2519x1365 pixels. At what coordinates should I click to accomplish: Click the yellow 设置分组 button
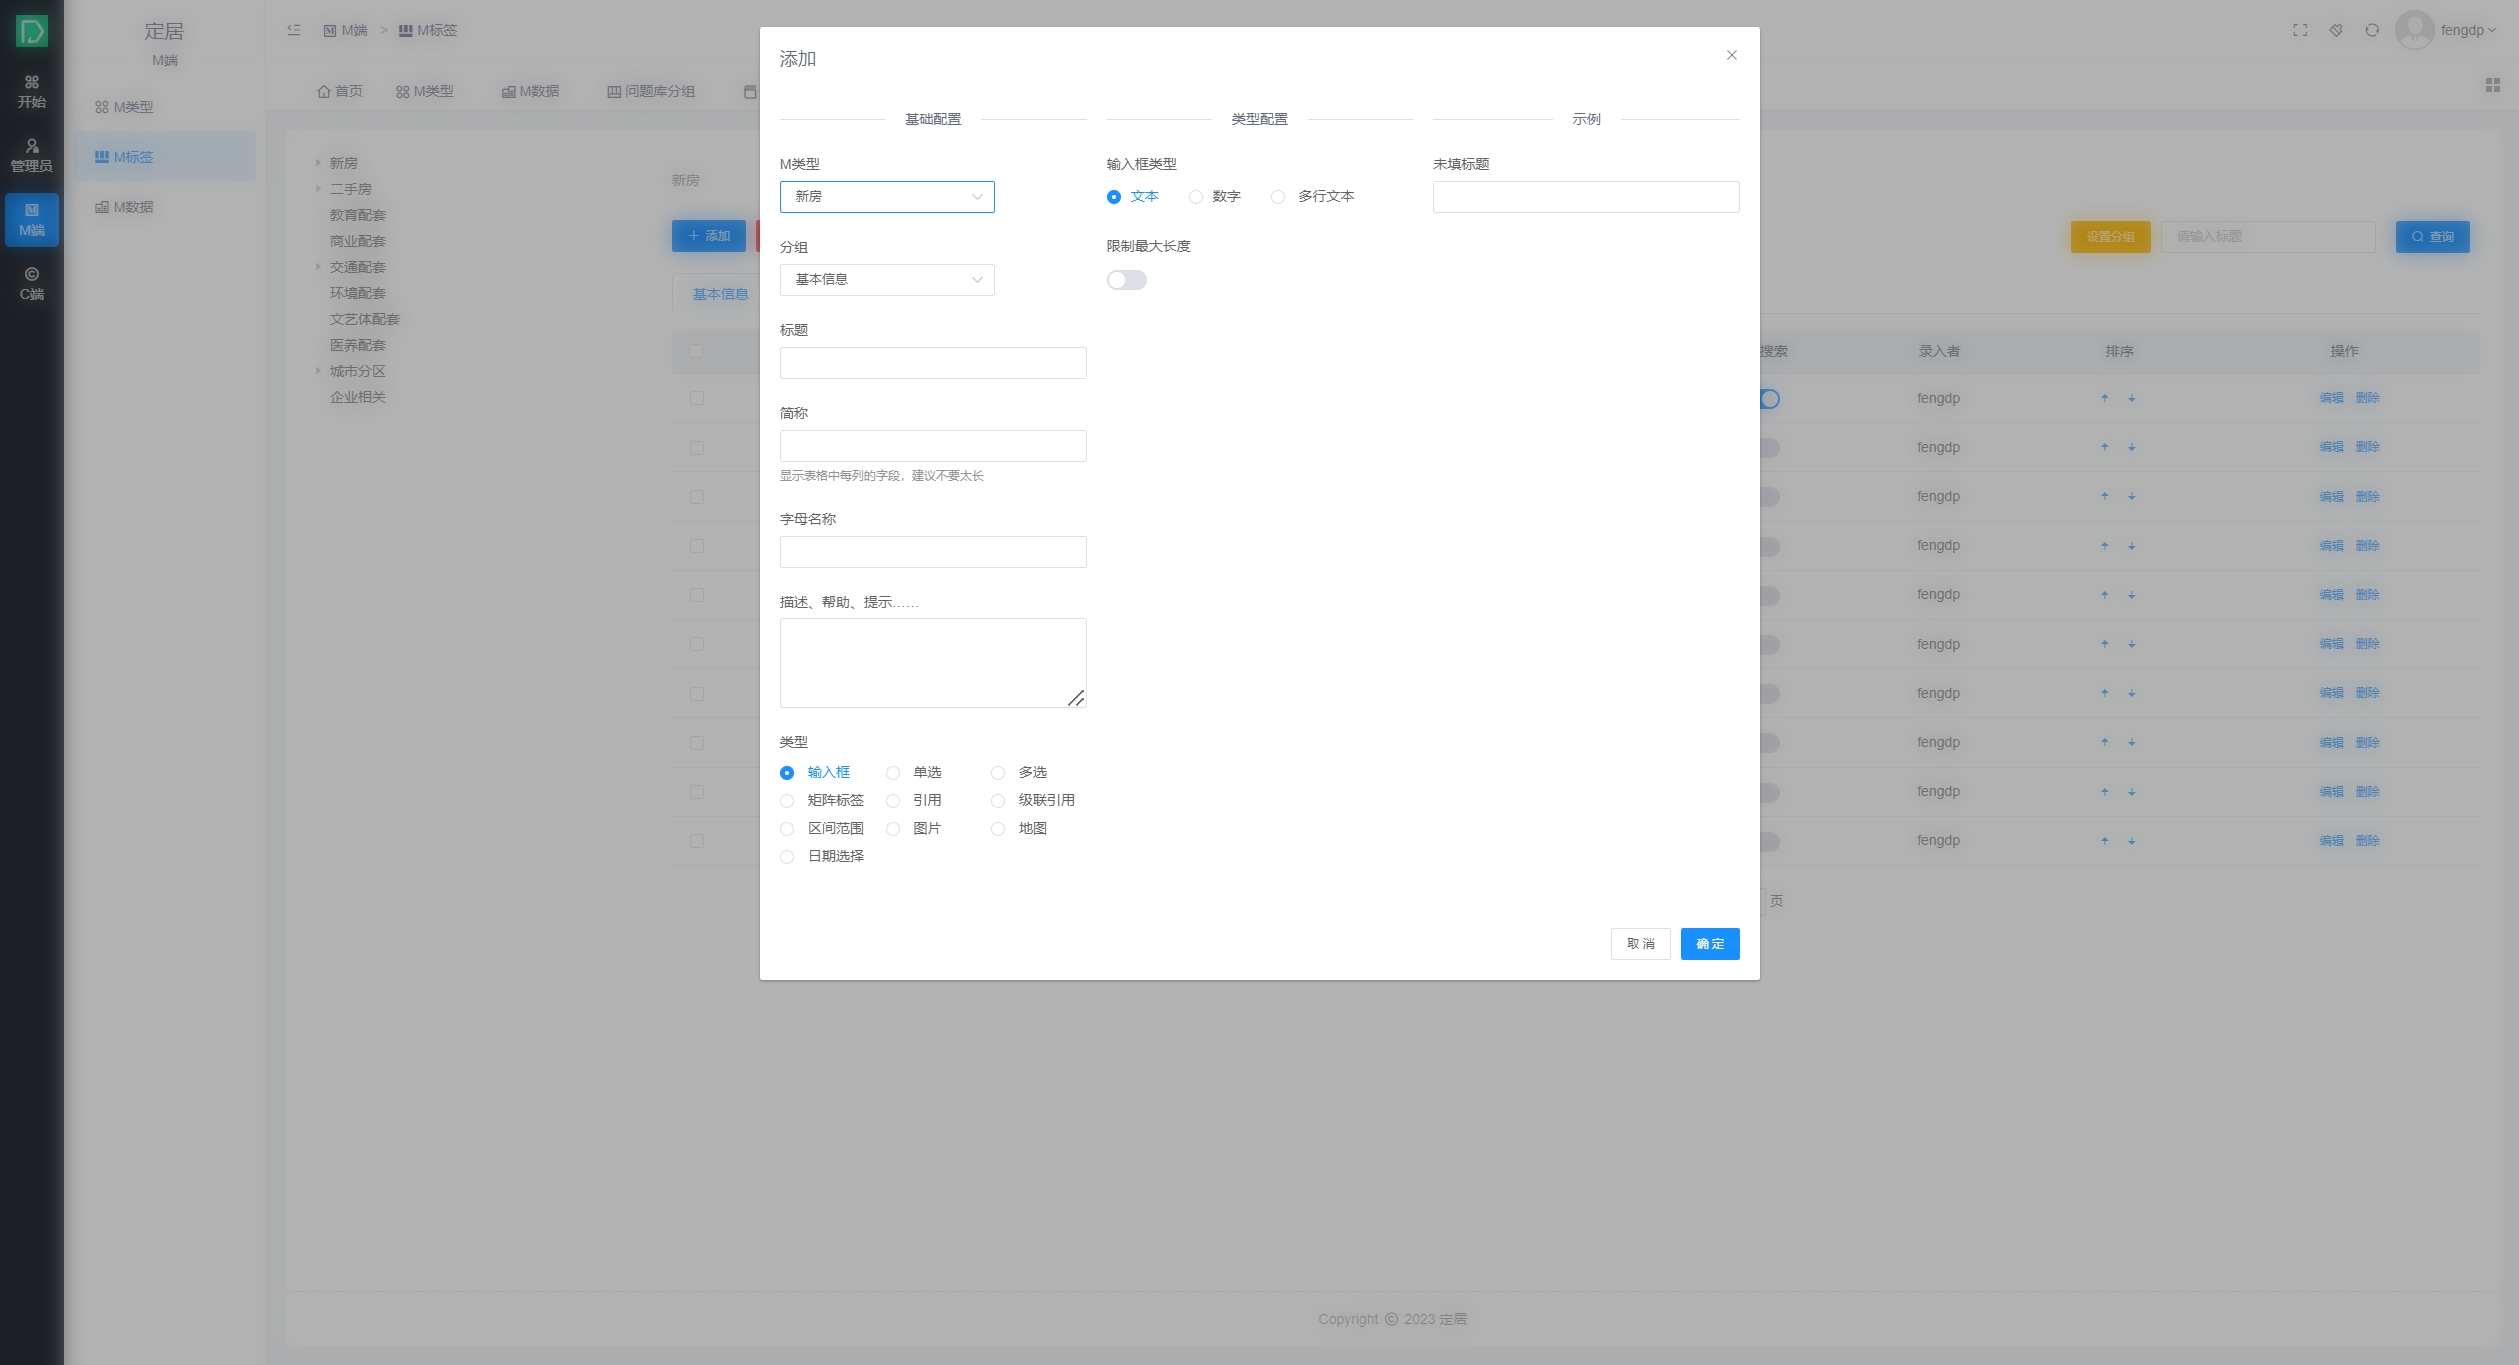(2110, 237)
